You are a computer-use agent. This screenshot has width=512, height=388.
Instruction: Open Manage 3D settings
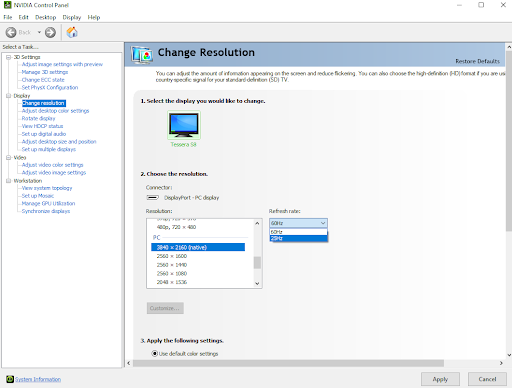[45, 72]
